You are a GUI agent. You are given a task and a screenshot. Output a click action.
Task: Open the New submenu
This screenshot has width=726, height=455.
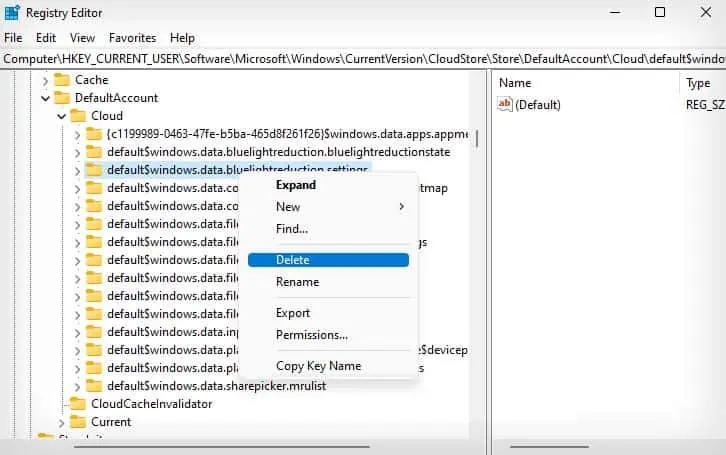[x=328, y=207]
